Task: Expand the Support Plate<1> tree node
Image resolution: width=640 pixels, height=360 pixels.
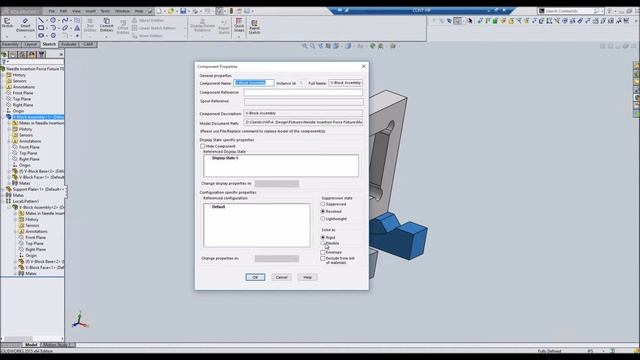Action: click(3, 189)
